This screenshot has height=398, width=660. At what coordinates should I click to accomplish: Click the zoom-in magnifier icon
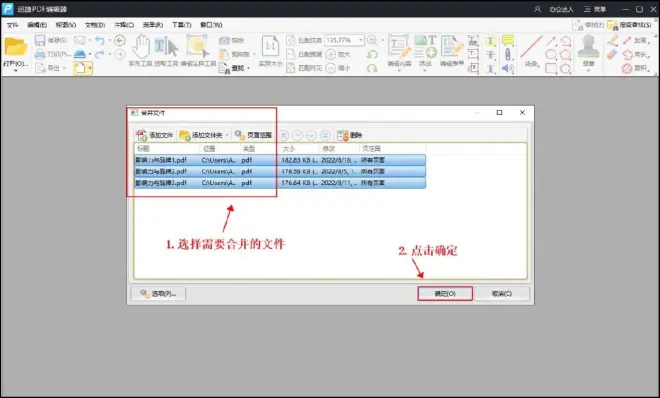372,40
